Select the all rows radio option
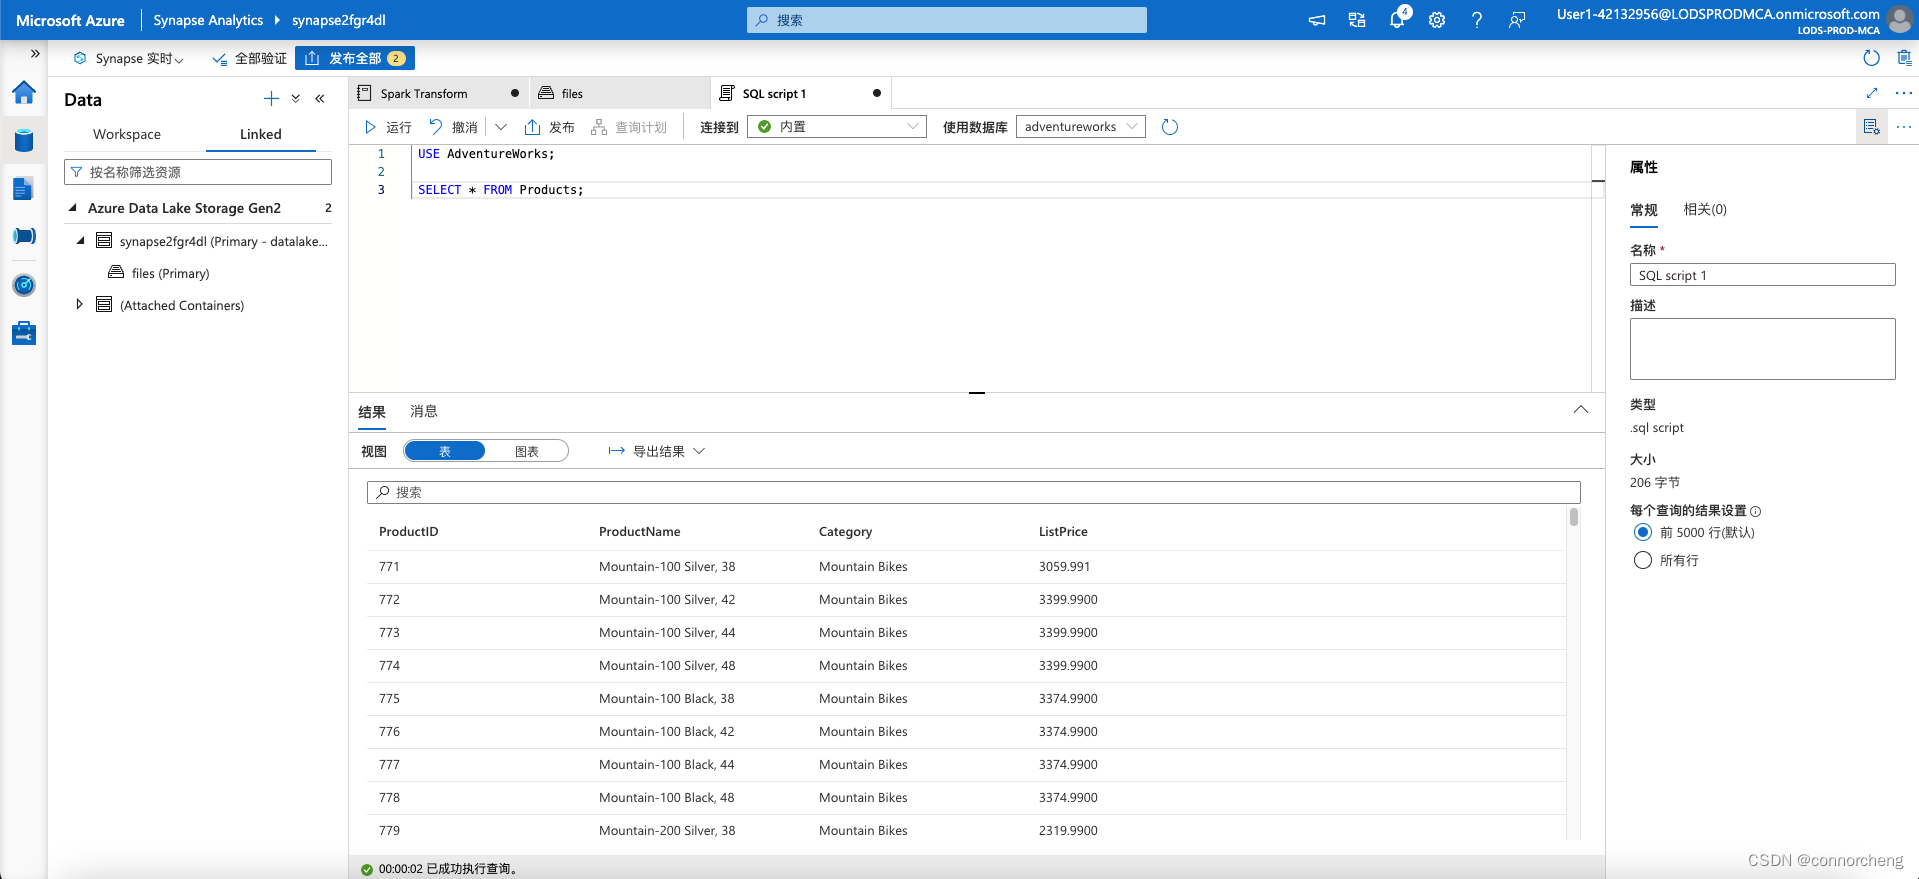 1643,560
